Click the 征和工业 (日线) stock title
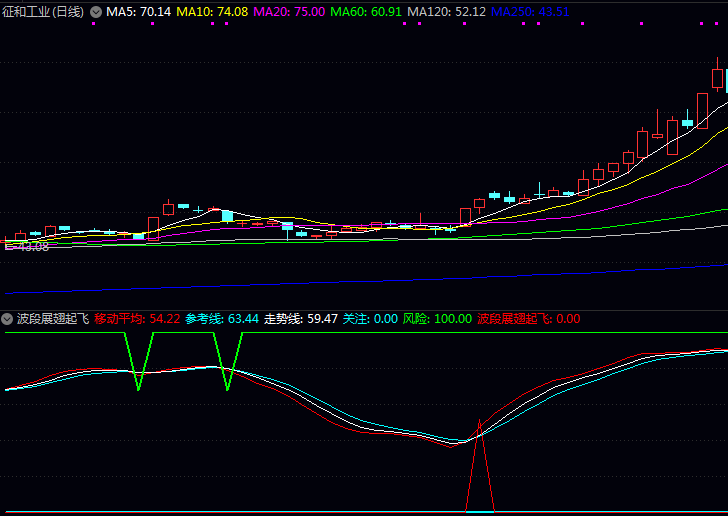The image size is (728, 516). point(44,12)
